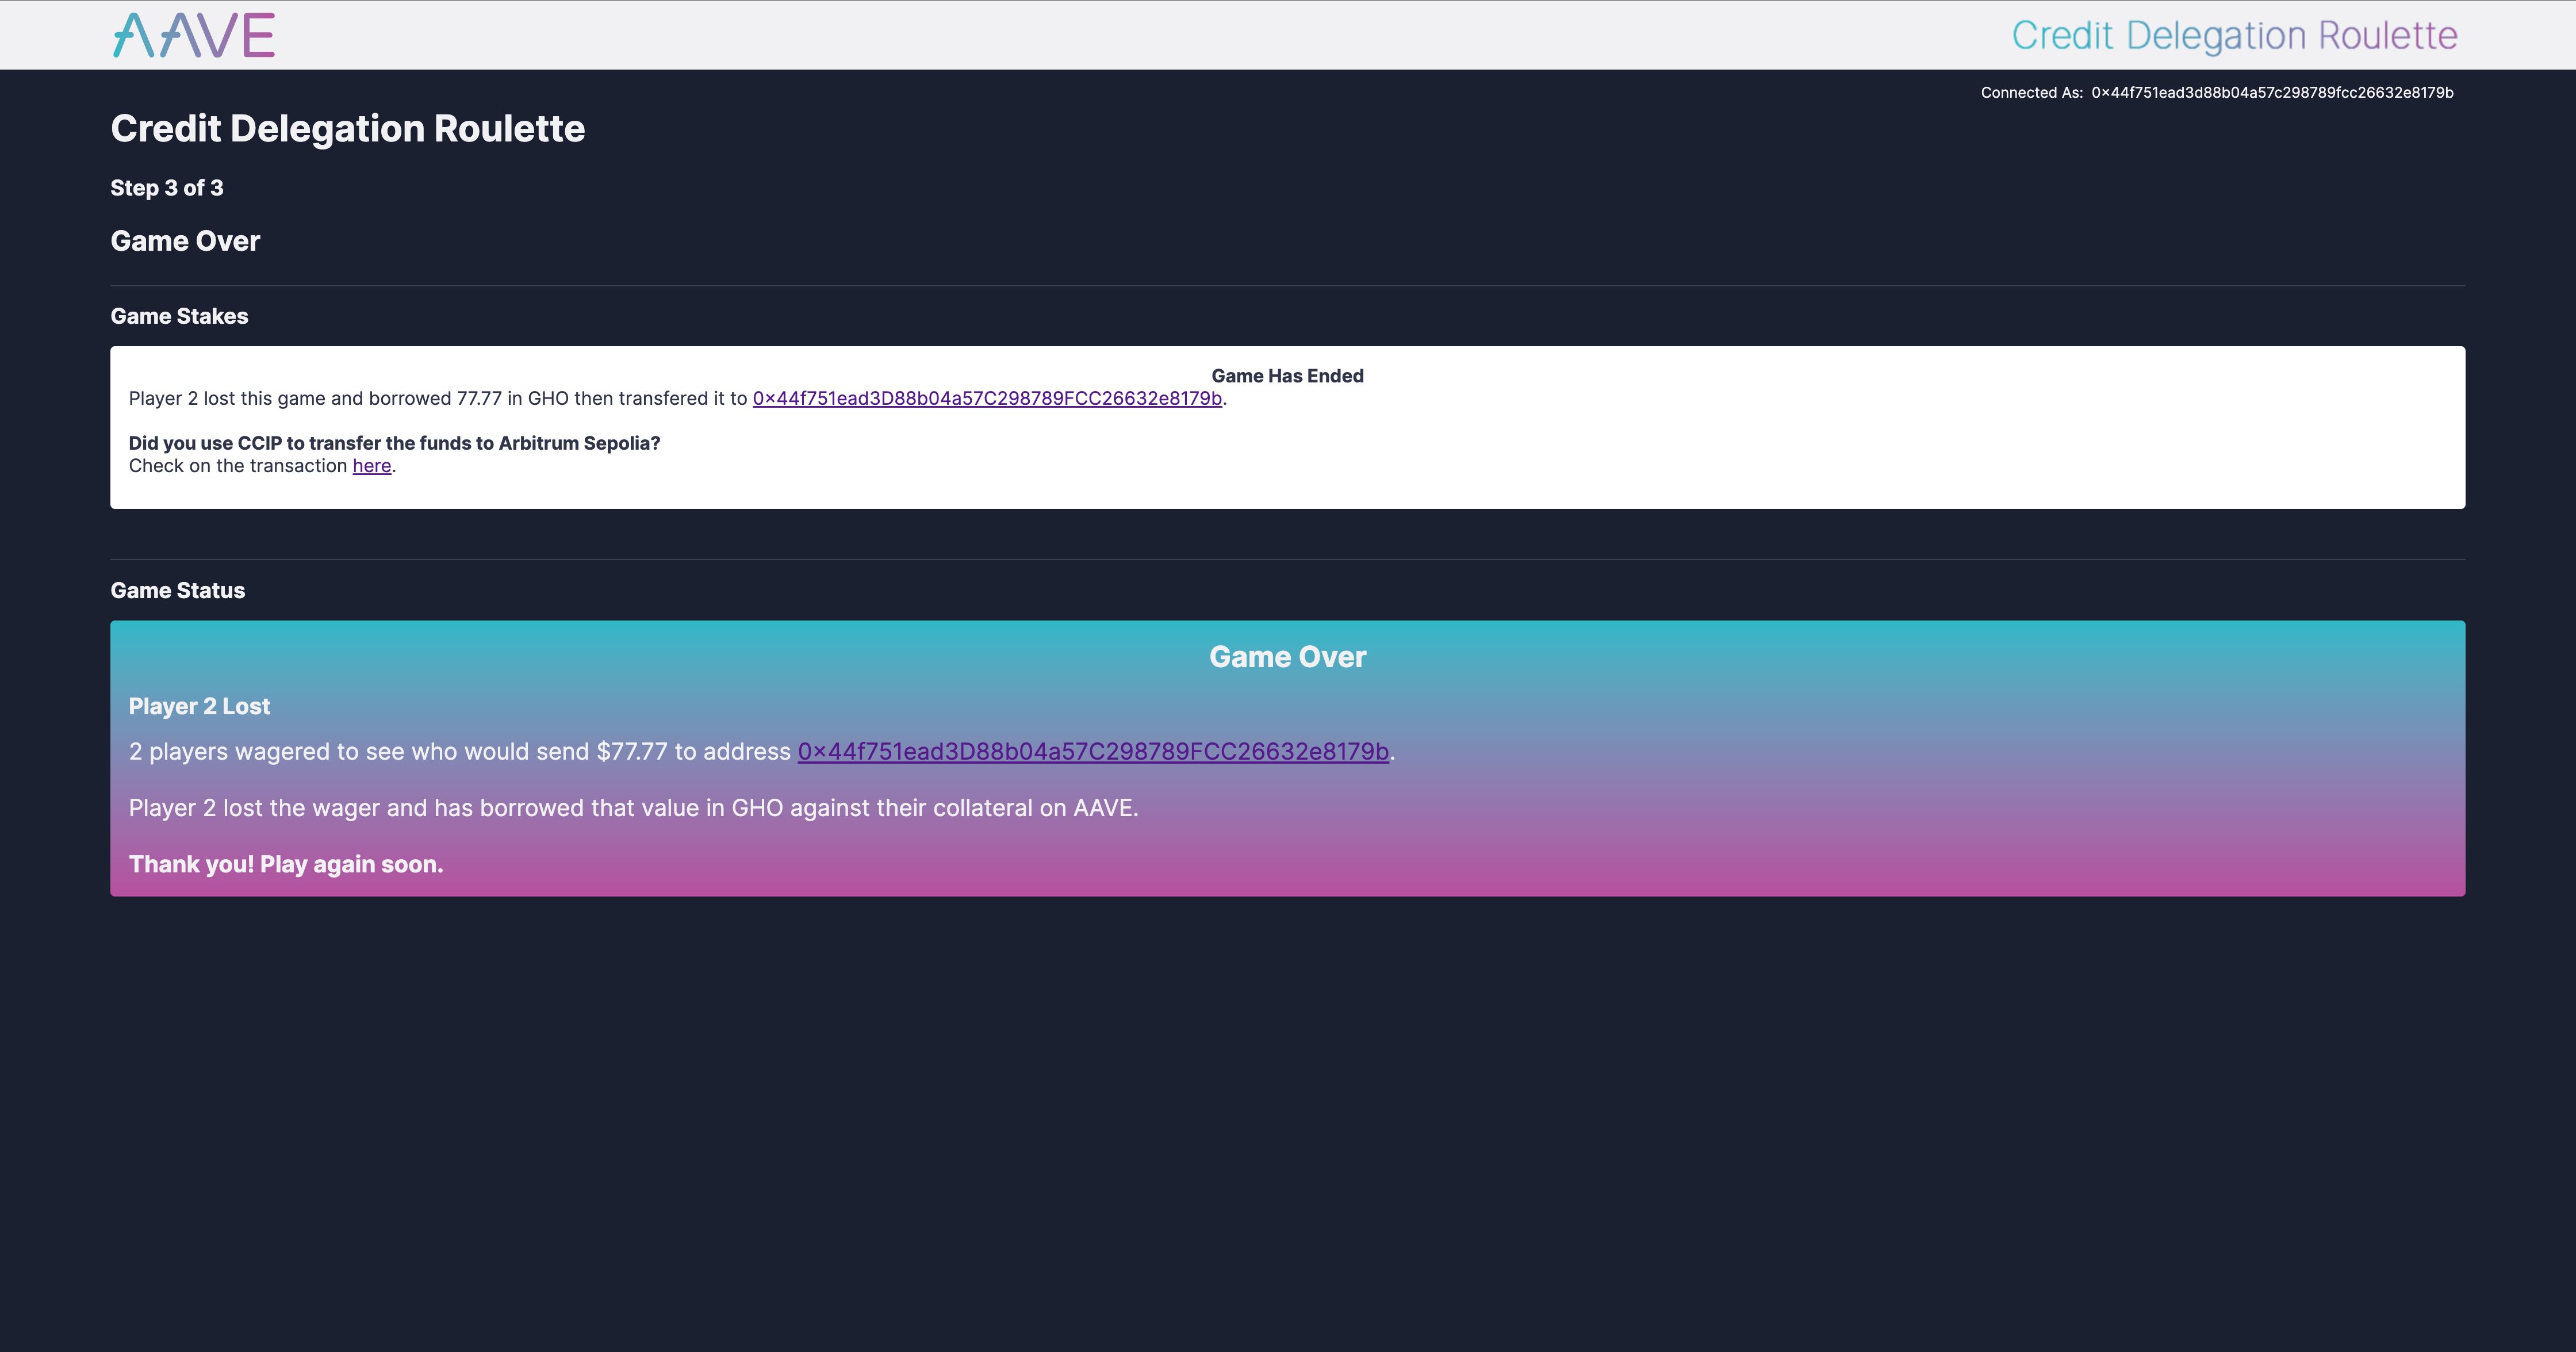
Task: Open the wallet address link in Game Over panel
Action: 1093,752
